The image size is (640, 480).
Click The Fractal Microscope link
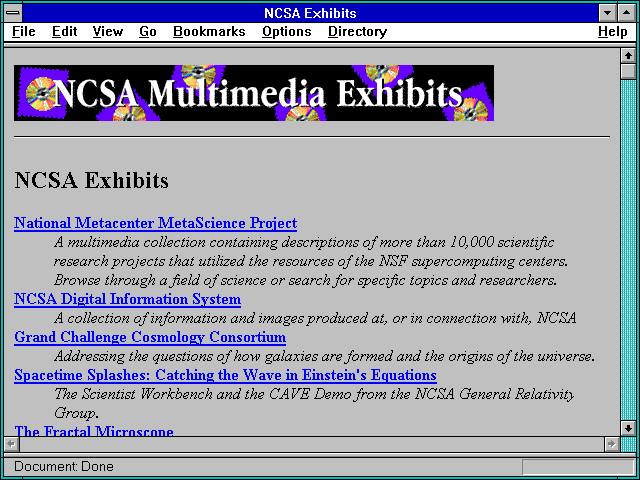coord(94,430)
